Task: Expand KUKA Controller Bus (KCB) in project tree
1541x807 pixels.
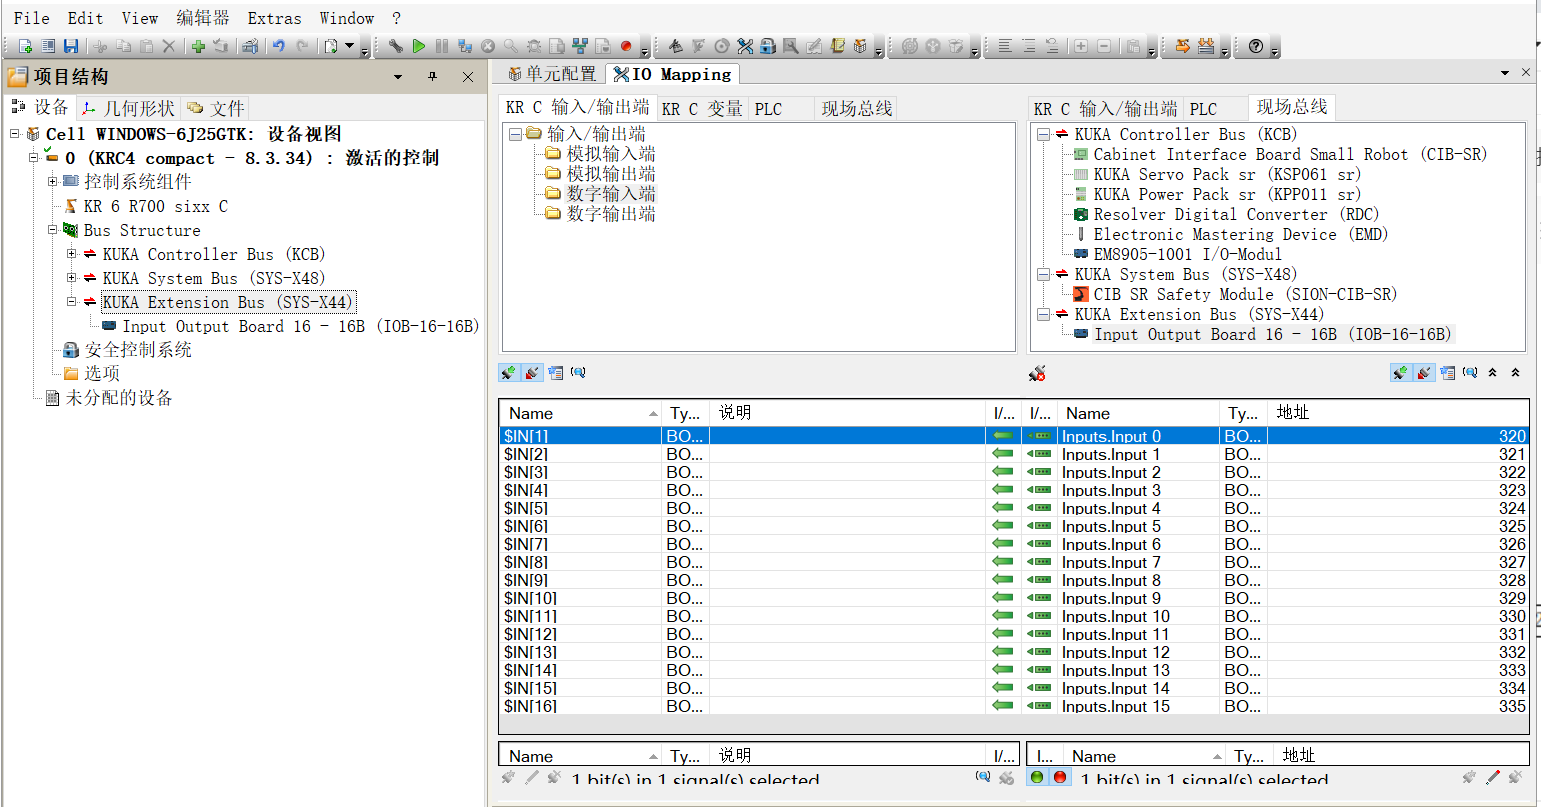Action: 72,254
